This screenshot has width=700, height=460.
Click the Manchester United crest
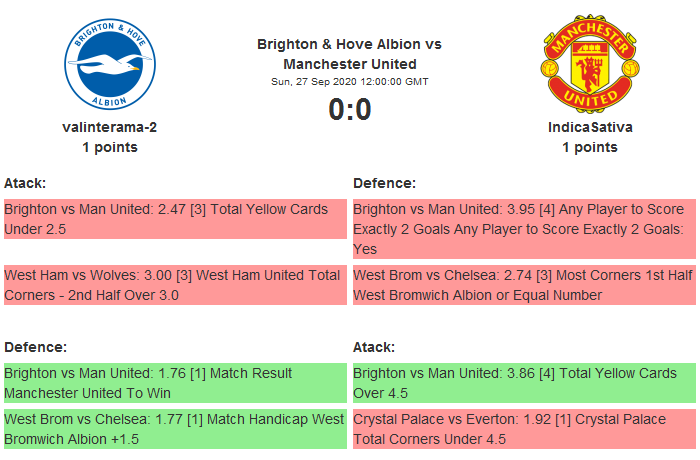(x=590, y=66)
